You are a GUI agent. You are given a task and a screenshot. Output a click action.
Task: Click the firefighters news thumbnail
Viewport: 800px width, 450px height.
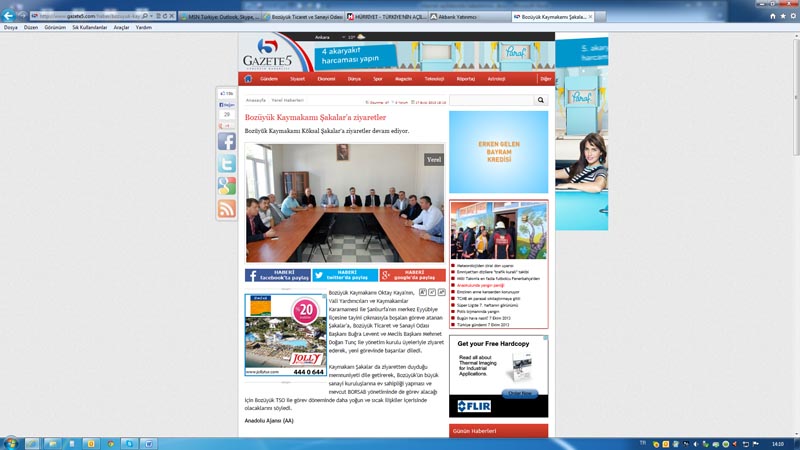pyautogui.click(x=498, y=230)
